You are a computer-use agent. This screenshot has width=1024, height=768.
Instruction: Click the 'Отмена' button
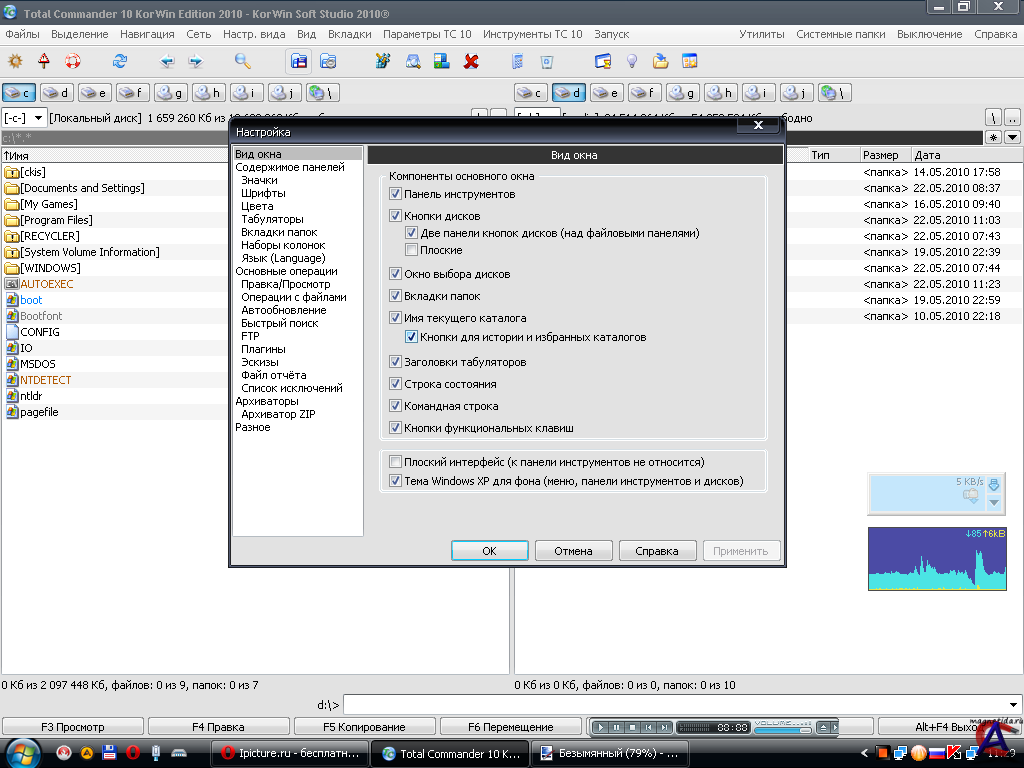(x=573, y=551)
